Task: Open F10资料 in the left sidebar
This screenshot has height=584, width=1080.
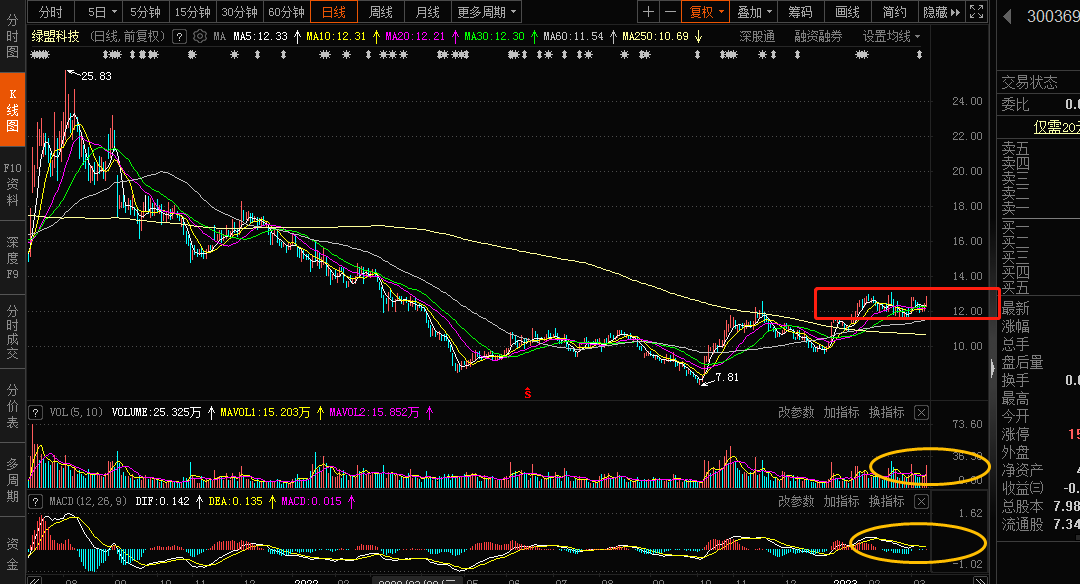Action: (12, 184)
